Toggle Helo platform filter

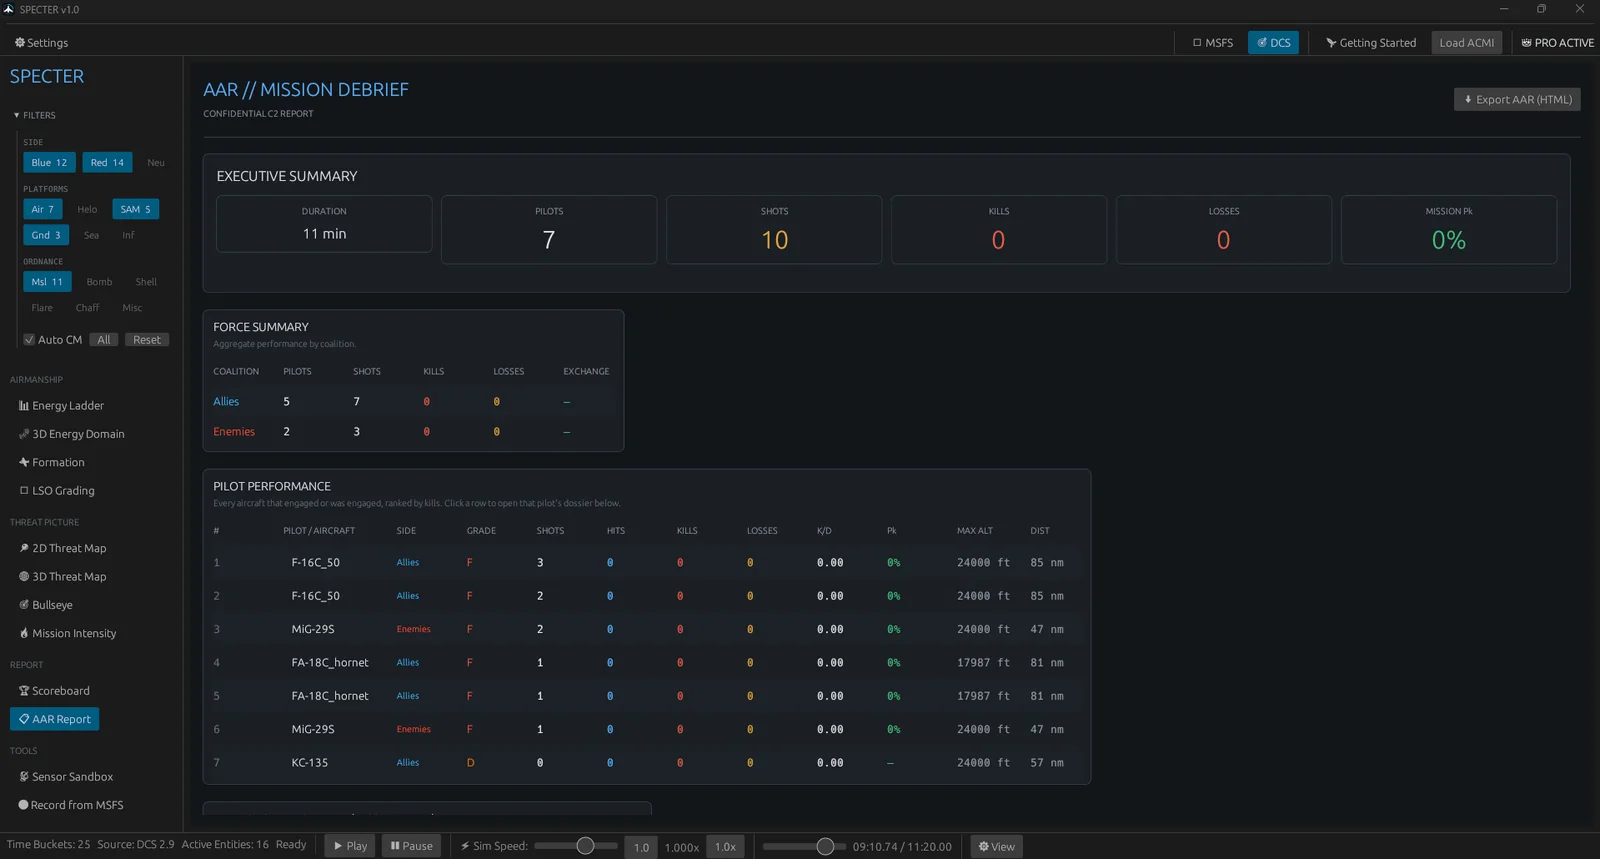click(87, 210)
